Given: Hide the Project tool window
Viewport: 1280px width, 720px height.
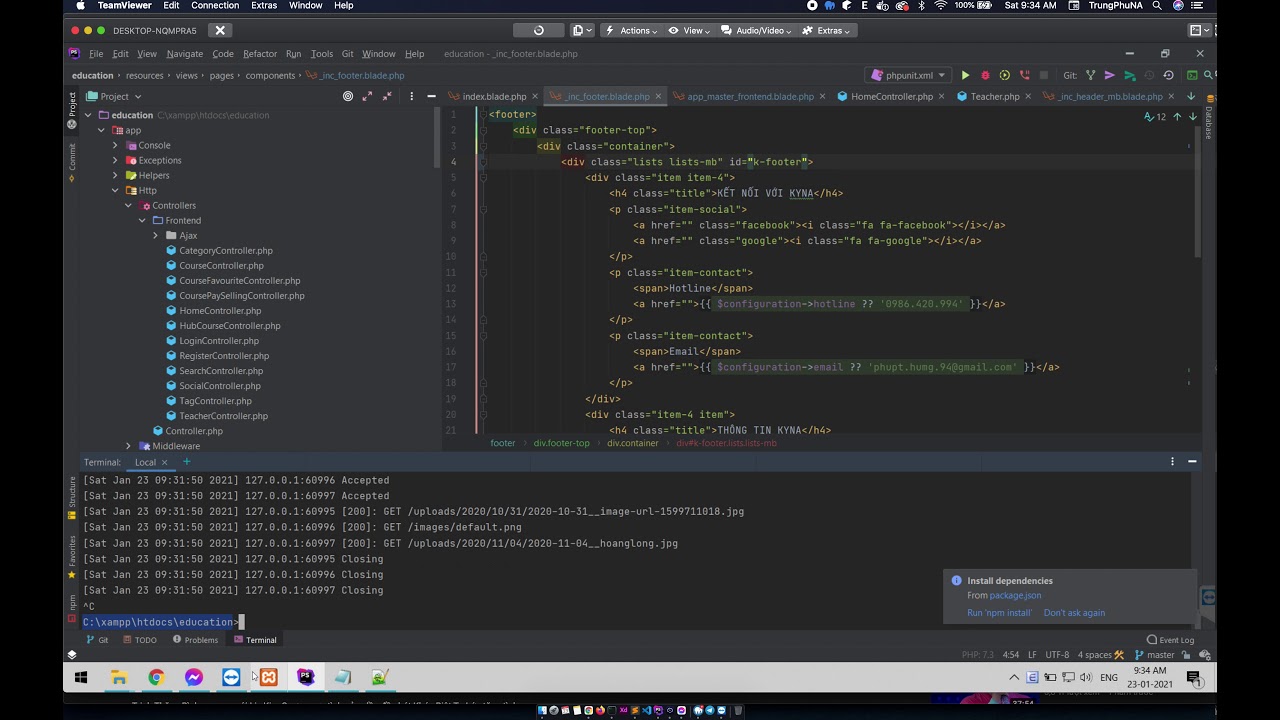Looking at the screenshot, I should (x=431, y=96).
